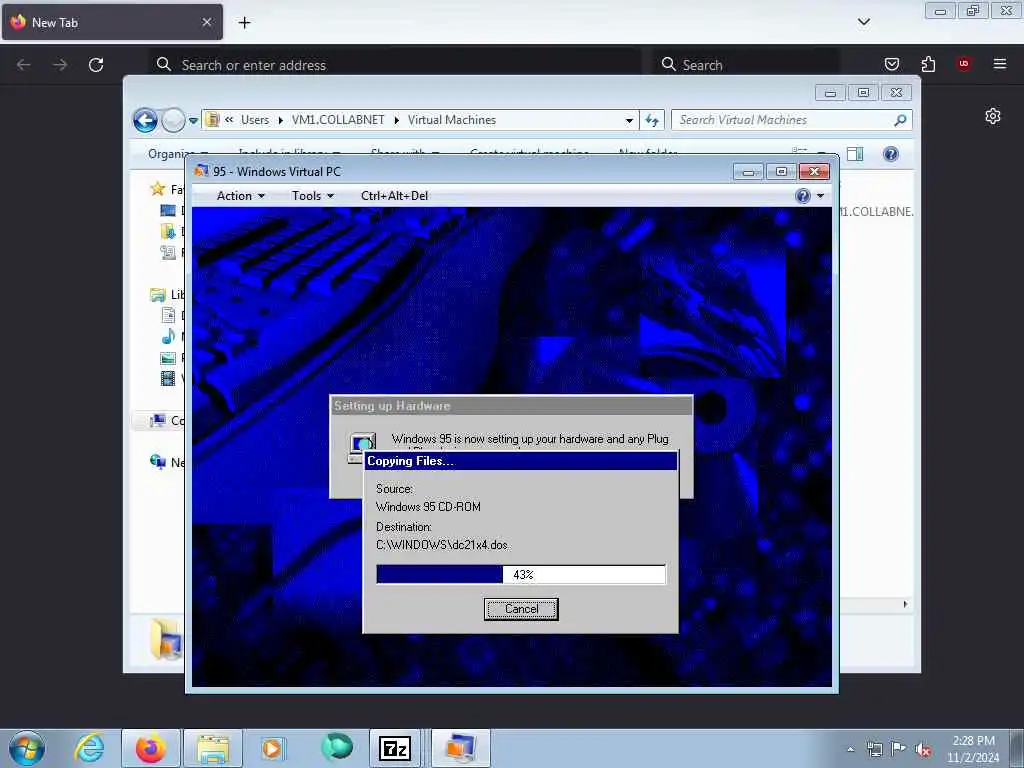Click the muted volume tray icon
The width and height of the screenshot is (1024, 768).
(x=923, y=749)
